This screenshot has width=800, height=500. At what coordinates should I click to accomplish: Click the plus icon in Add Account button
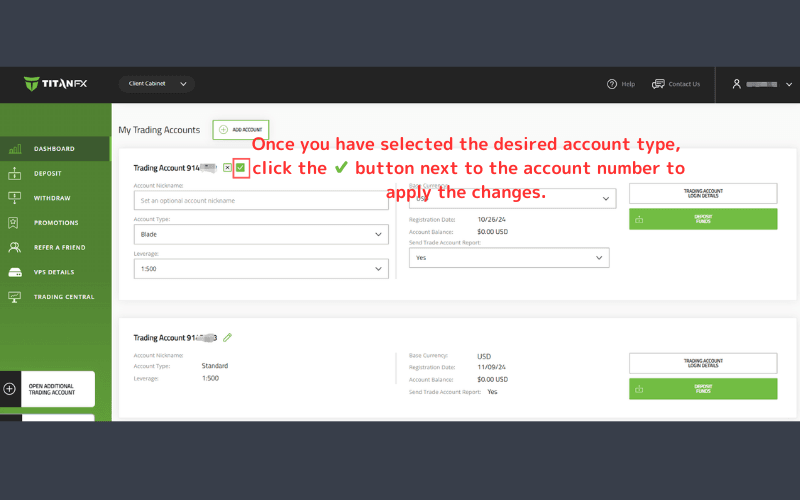coord(223,130)
